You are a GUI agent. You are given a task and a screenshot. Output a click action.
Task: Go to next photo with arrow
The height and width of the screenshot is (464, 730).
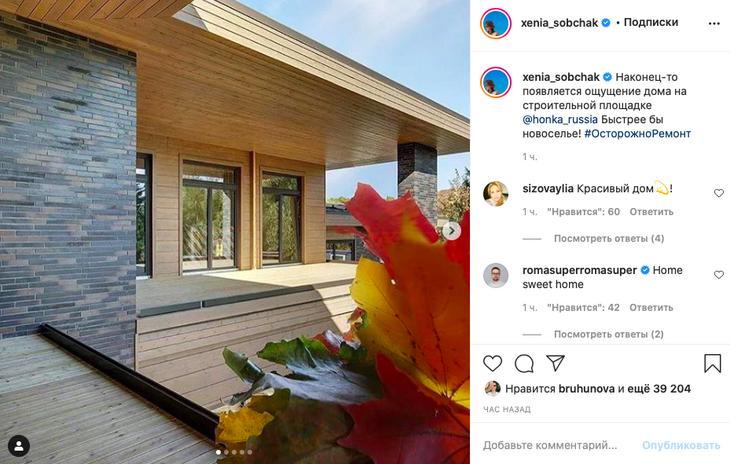[x=451, y=231]
